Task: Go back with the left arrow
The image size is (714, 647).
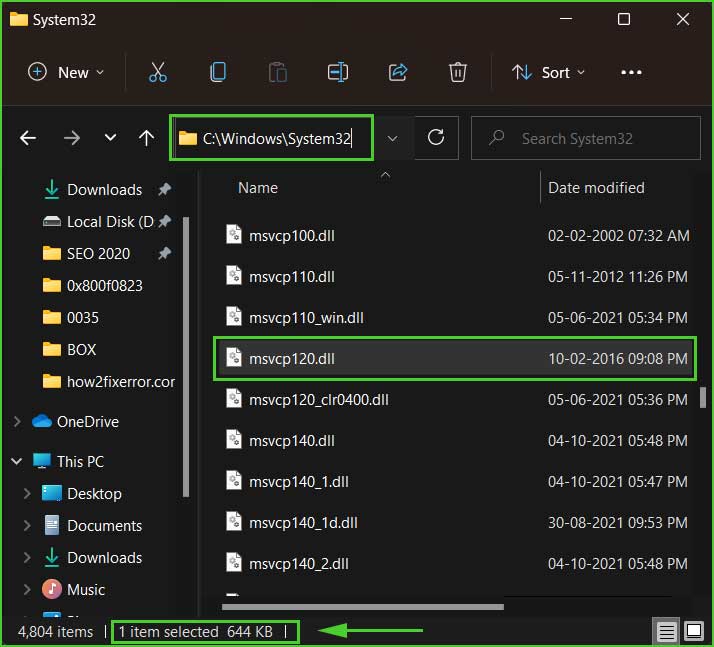Action: pyautogui.click(x=28, y=138)
